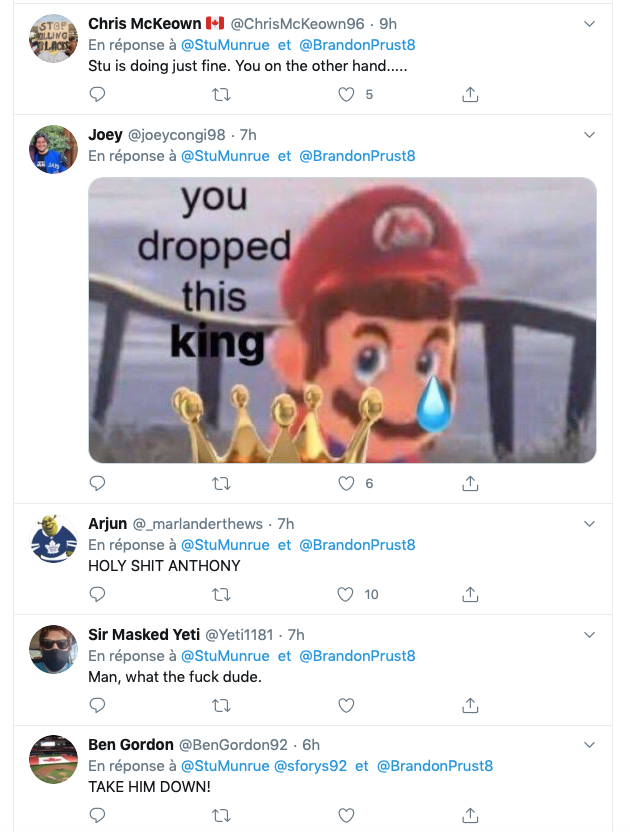Screen dimensions: 630x832
Task: Share Joey's Mario meme tweet
Action: pyautogui.click(x=470, y=483)
